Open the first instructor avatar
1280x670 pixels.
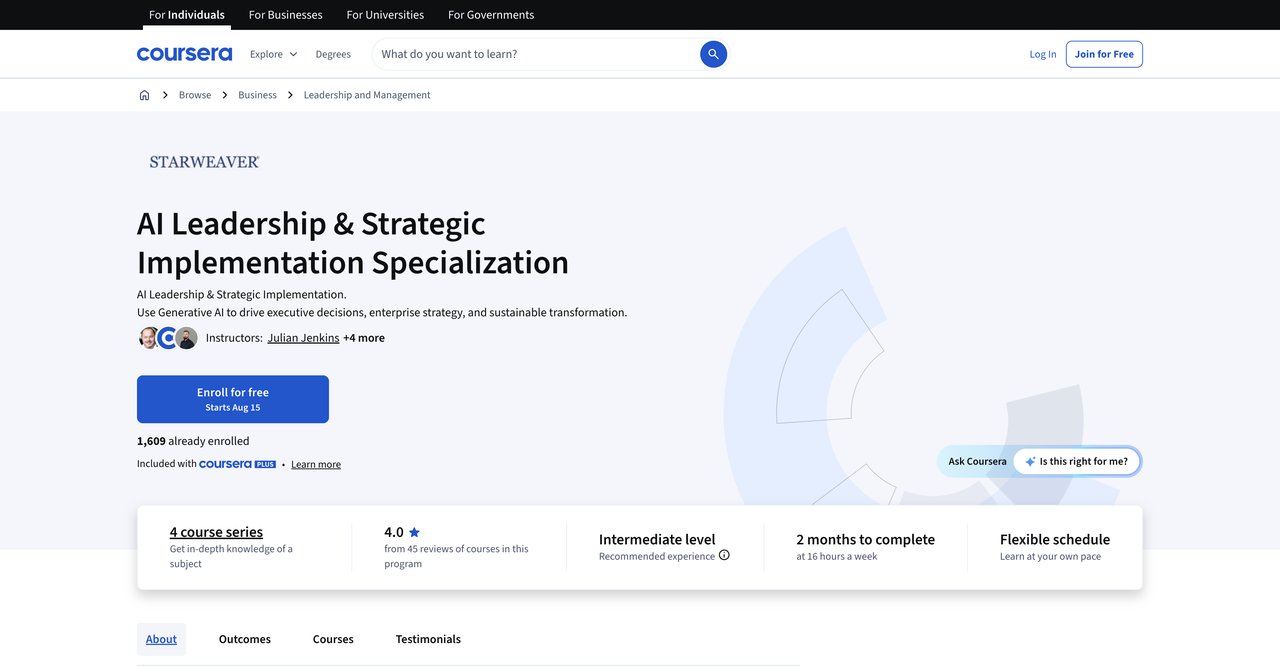(x=148, y=338)
